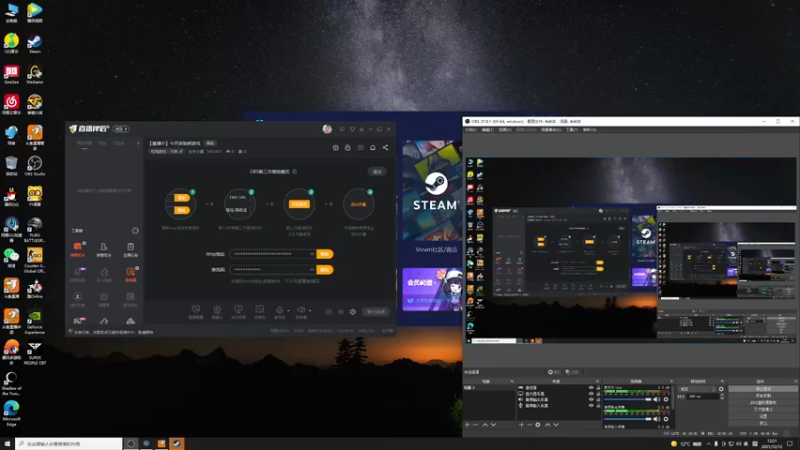Toggle visibility eye of display capture source
The width and height of the screenshot is (800, 450).
coord(591,394)
